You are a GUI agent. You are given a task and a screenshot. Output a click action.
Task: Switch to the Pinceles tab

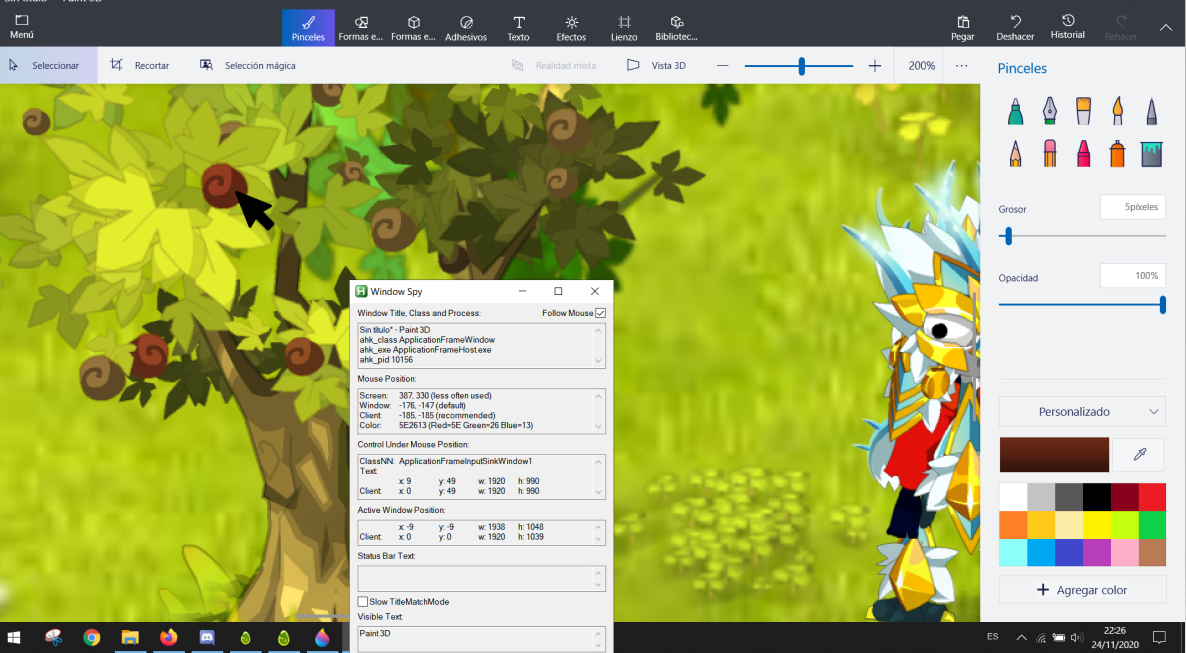[x=308, y=28]
